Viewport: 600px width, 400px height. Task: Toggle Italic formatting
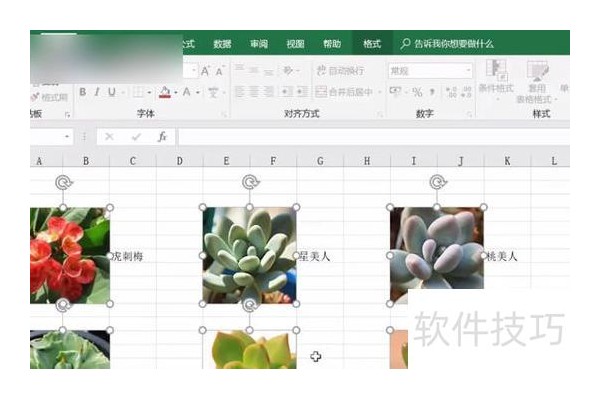pyautogui.click(x=97, y=92)
